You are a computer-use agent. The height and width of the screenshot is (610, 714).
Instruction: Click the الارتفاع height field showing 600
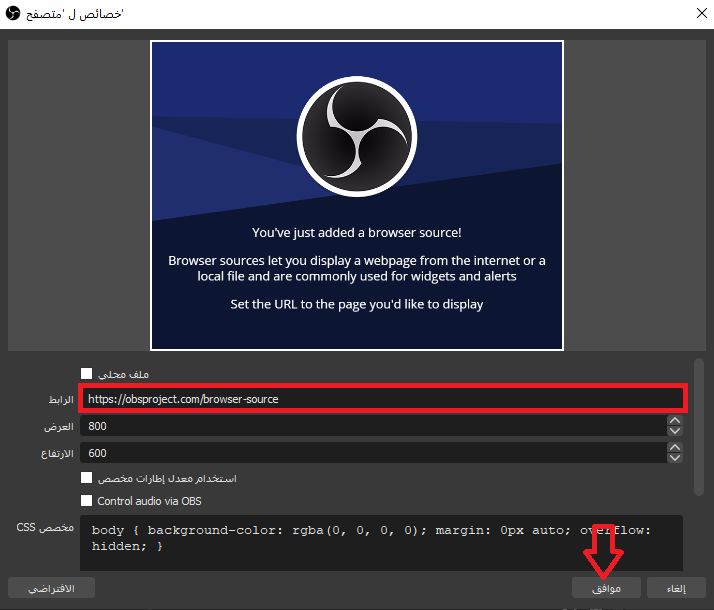click(x=373, y=453)
